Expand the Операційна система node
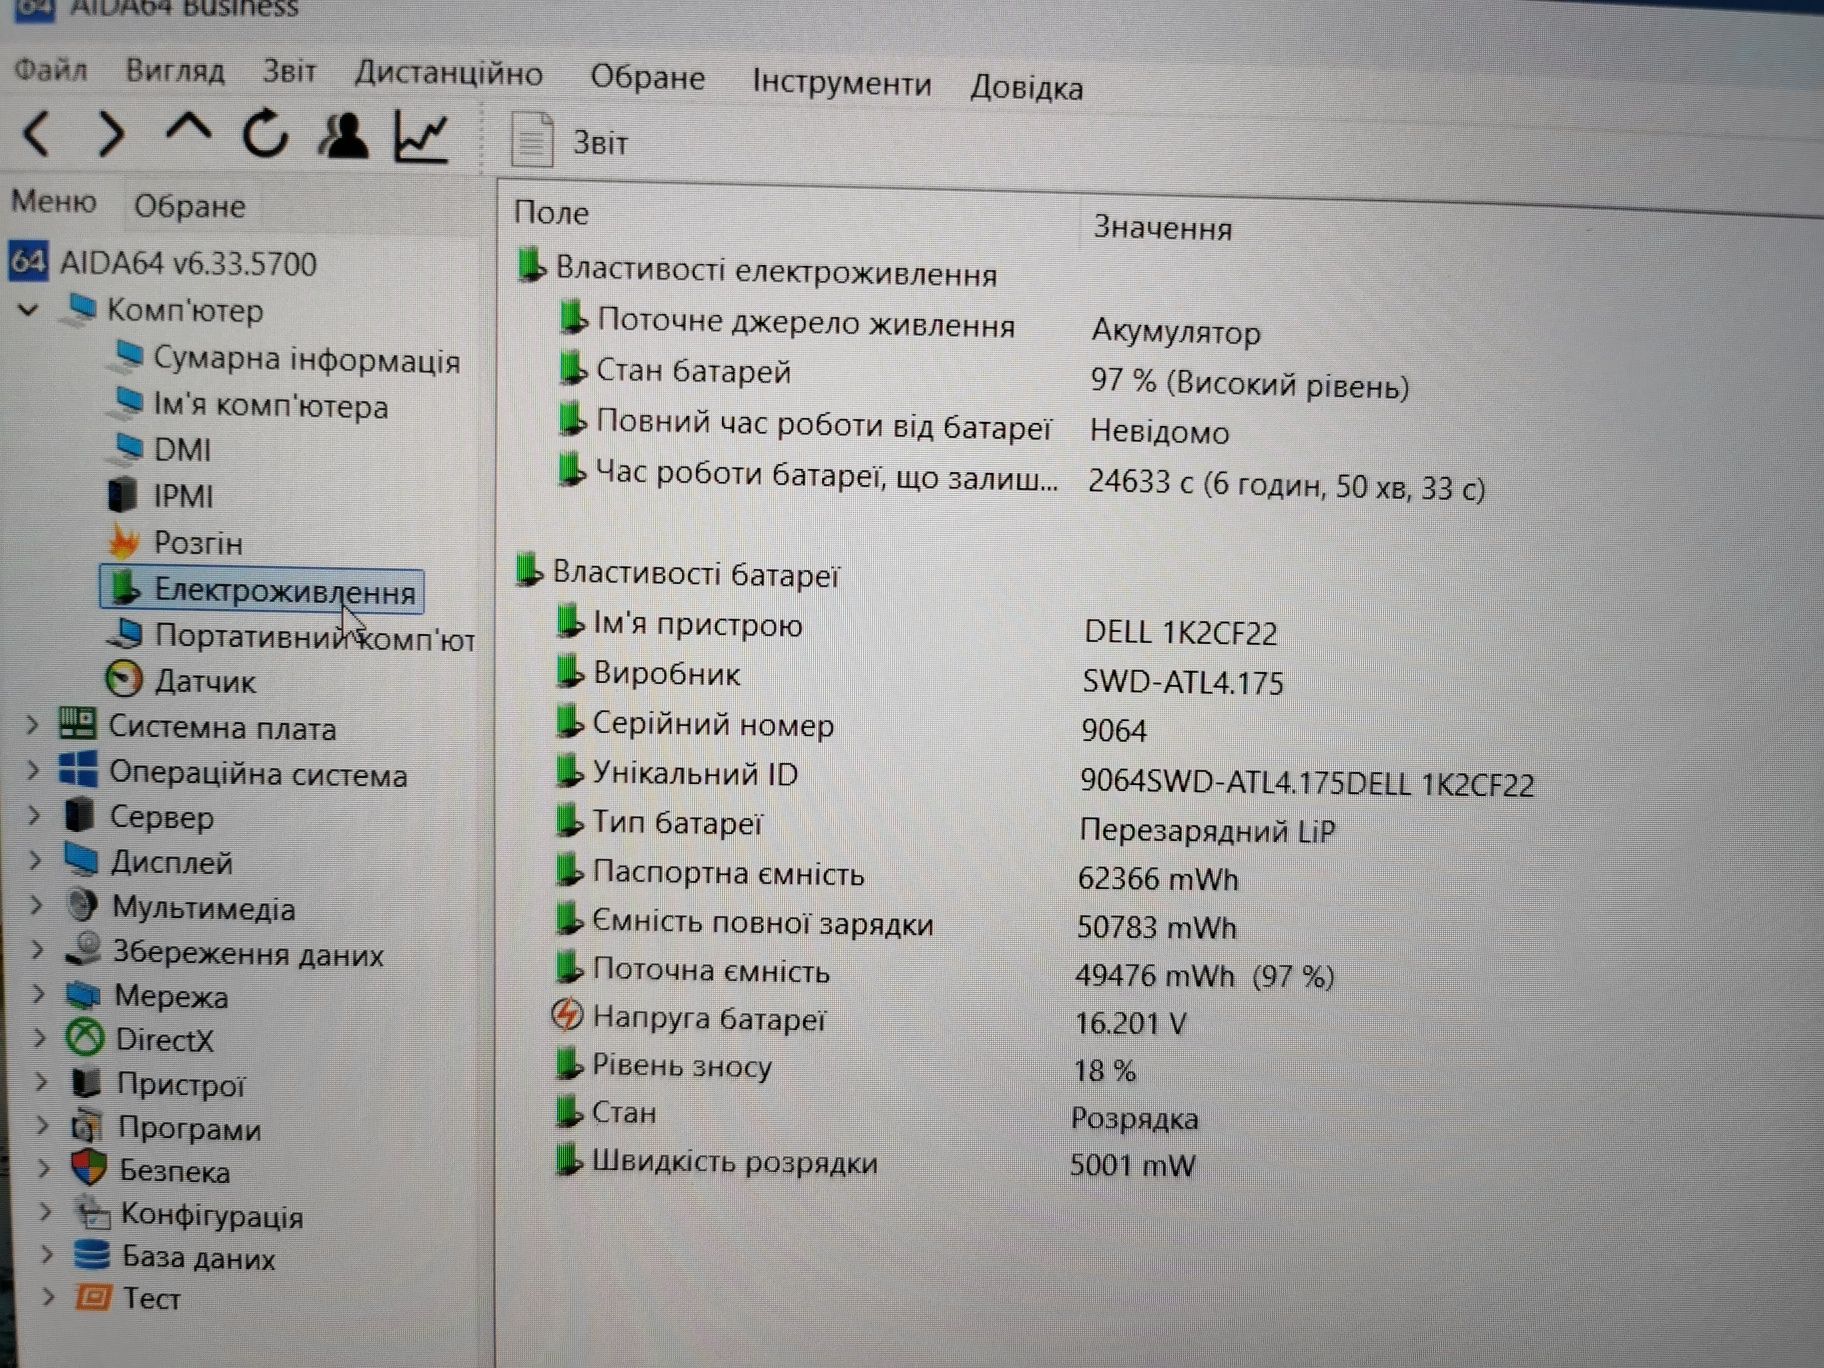 point(33,770)
